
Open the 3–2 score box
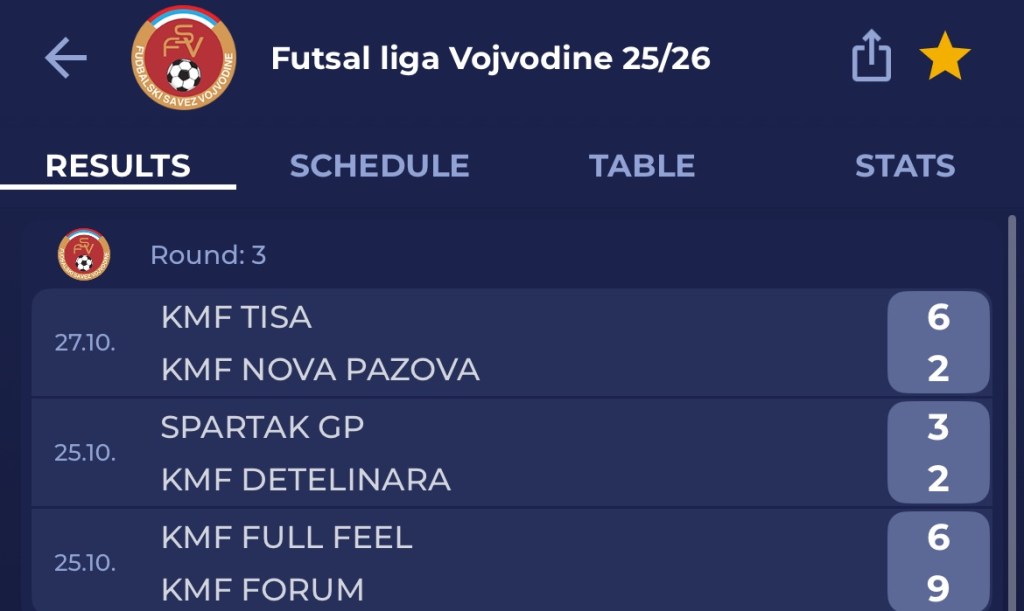click(937, 453)
